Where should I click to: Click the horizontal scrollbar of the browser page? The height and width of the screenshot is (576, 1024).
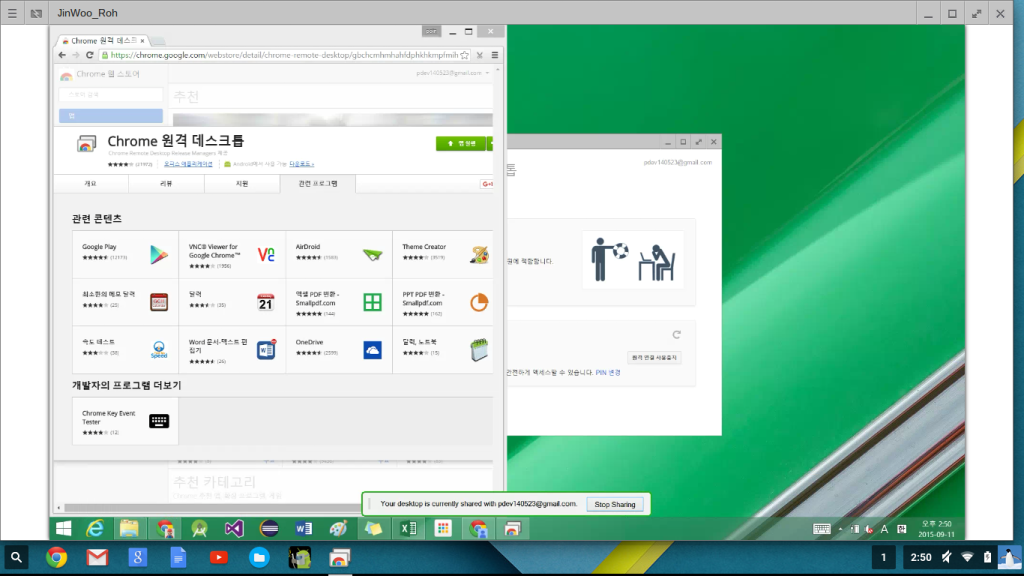click(212, 507)
